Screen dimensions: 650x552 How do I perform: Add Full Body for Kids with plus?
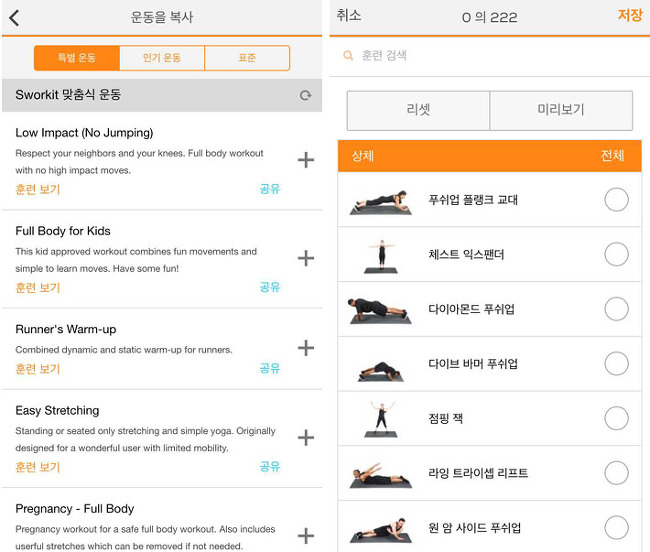click(306, 258)
